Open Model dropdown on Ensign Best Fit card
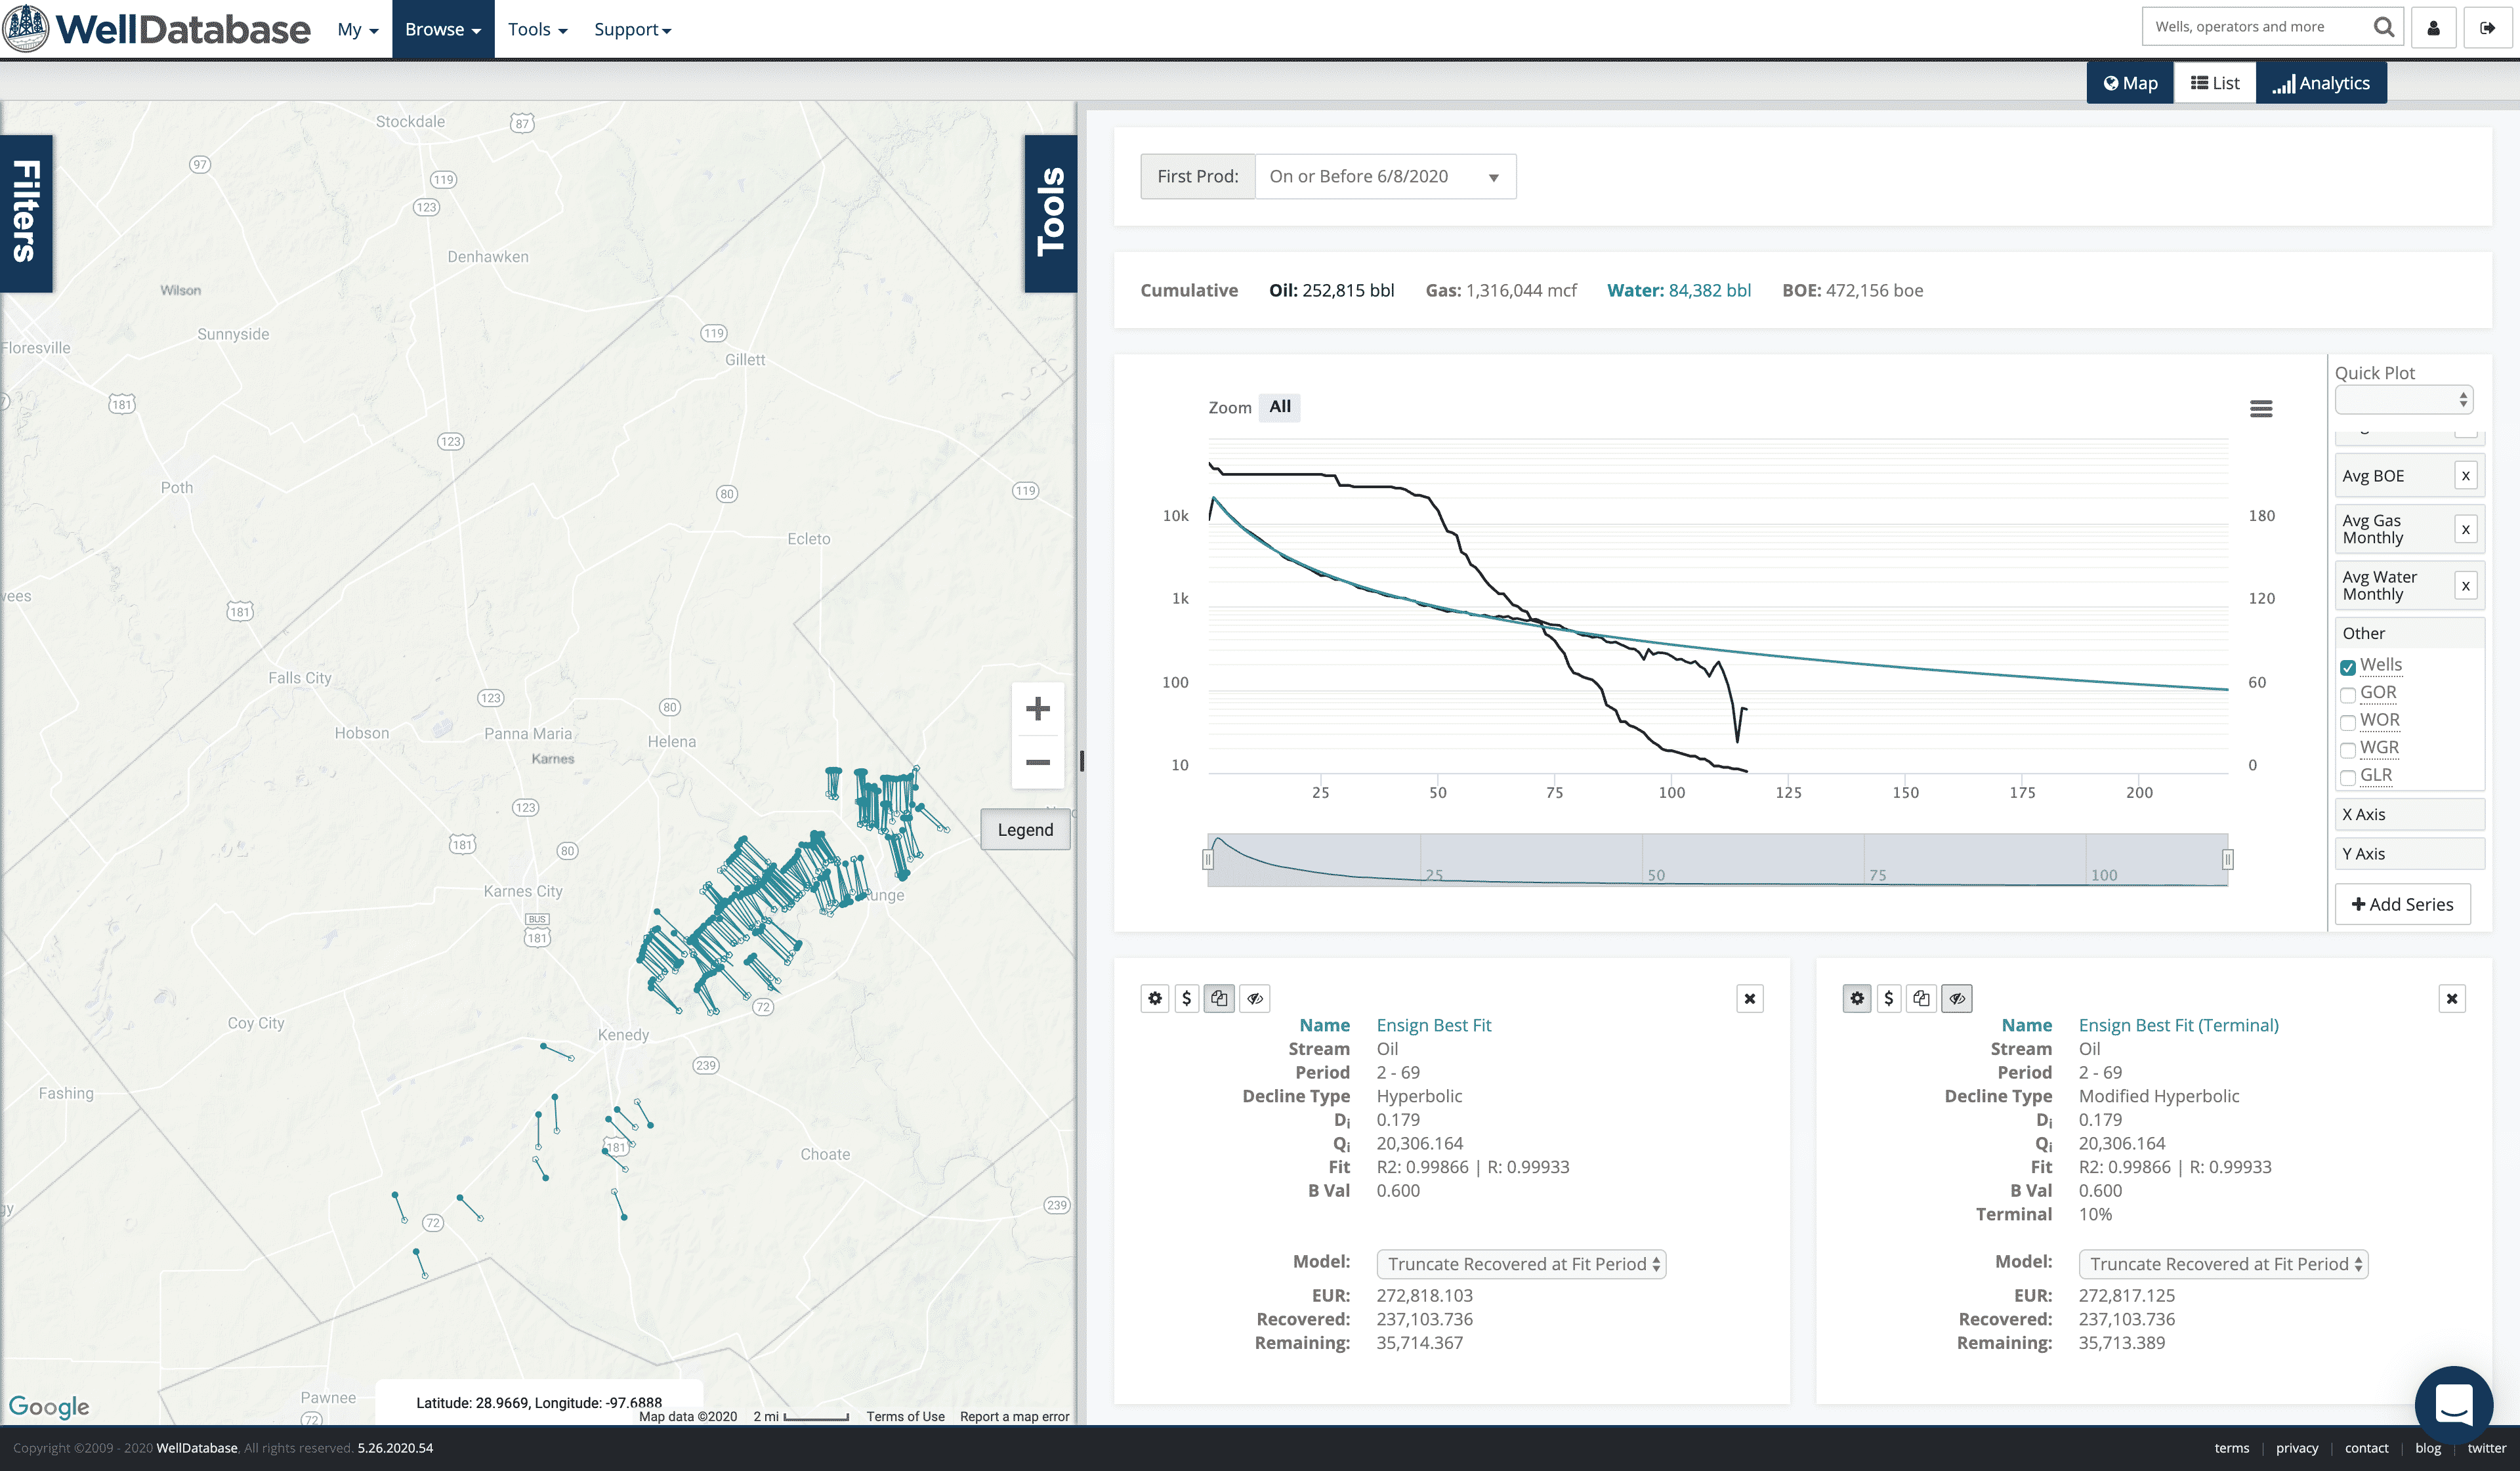2520x1471 pixels. [1521, 1264]
